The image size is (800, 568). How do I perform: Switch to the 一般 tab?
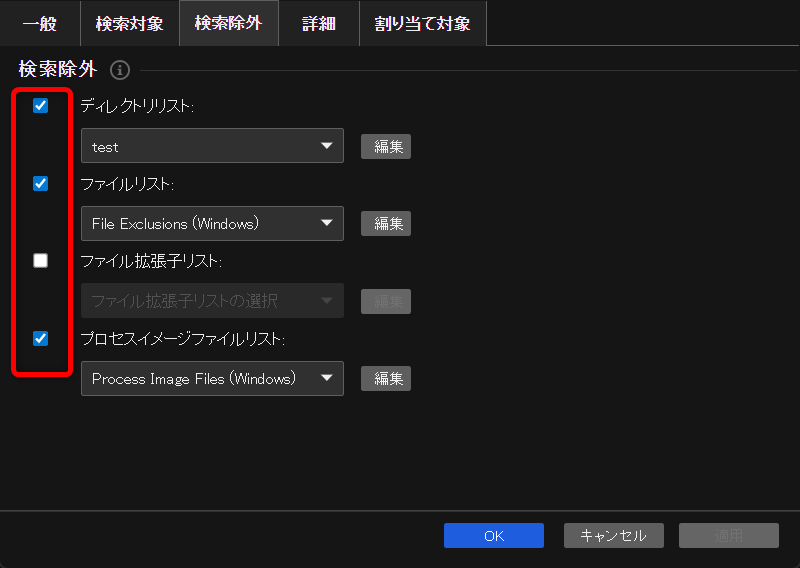click(x=40, y=23)
